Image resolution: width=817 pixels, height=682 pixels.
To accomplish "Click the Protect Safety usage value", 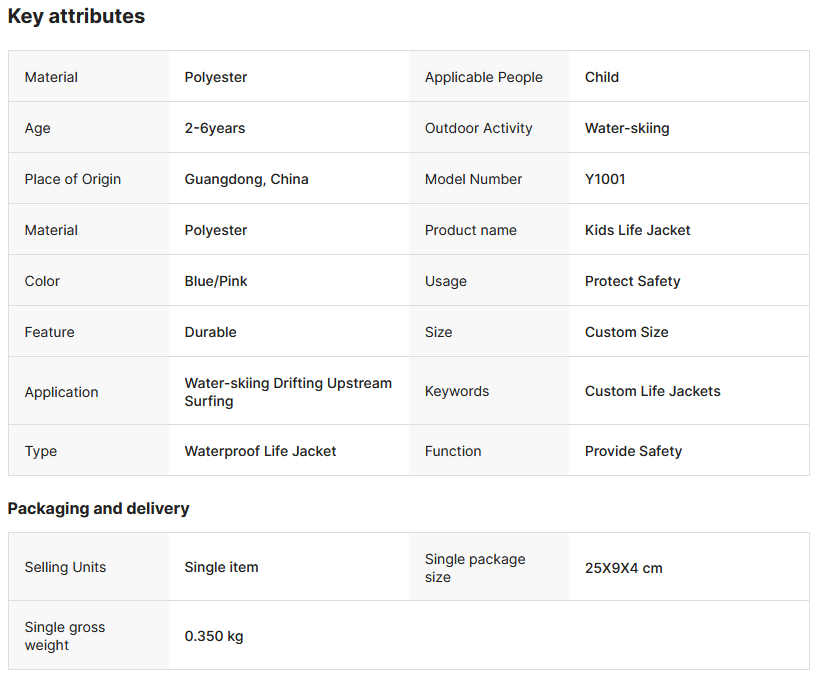I will pos(632,281).
